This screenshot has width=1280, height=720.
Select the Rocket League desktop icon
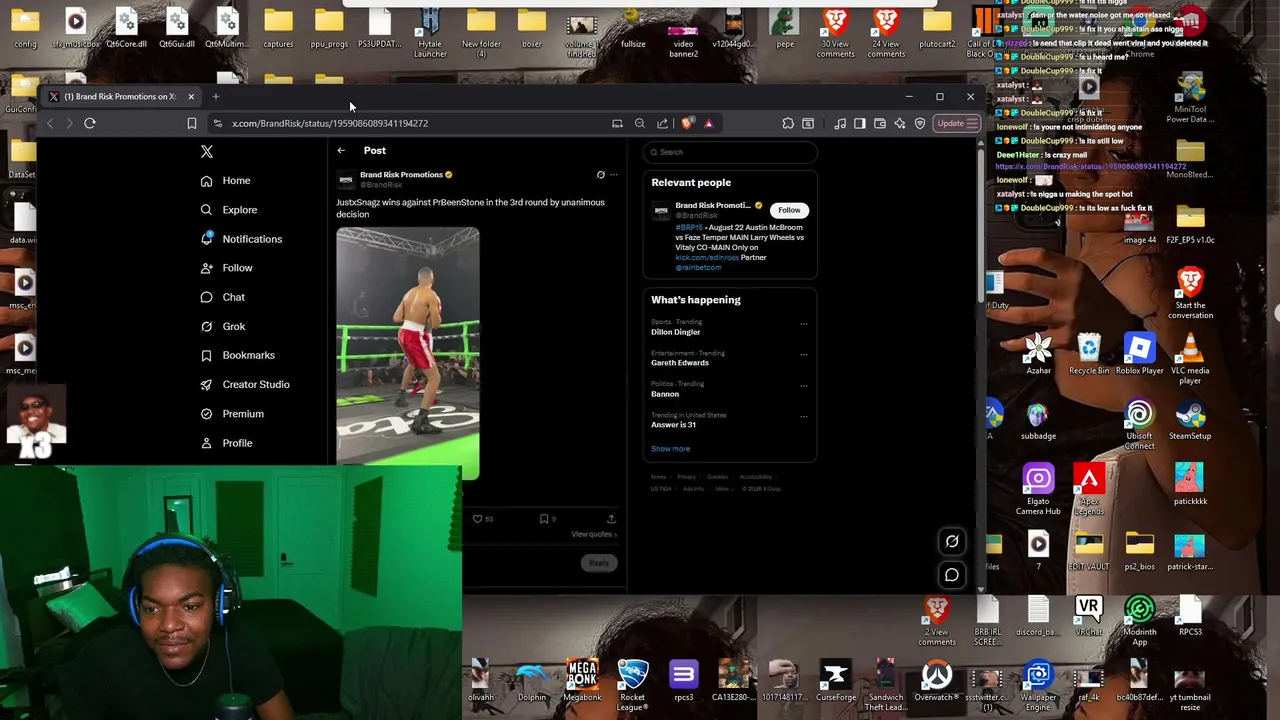point(633,685)
